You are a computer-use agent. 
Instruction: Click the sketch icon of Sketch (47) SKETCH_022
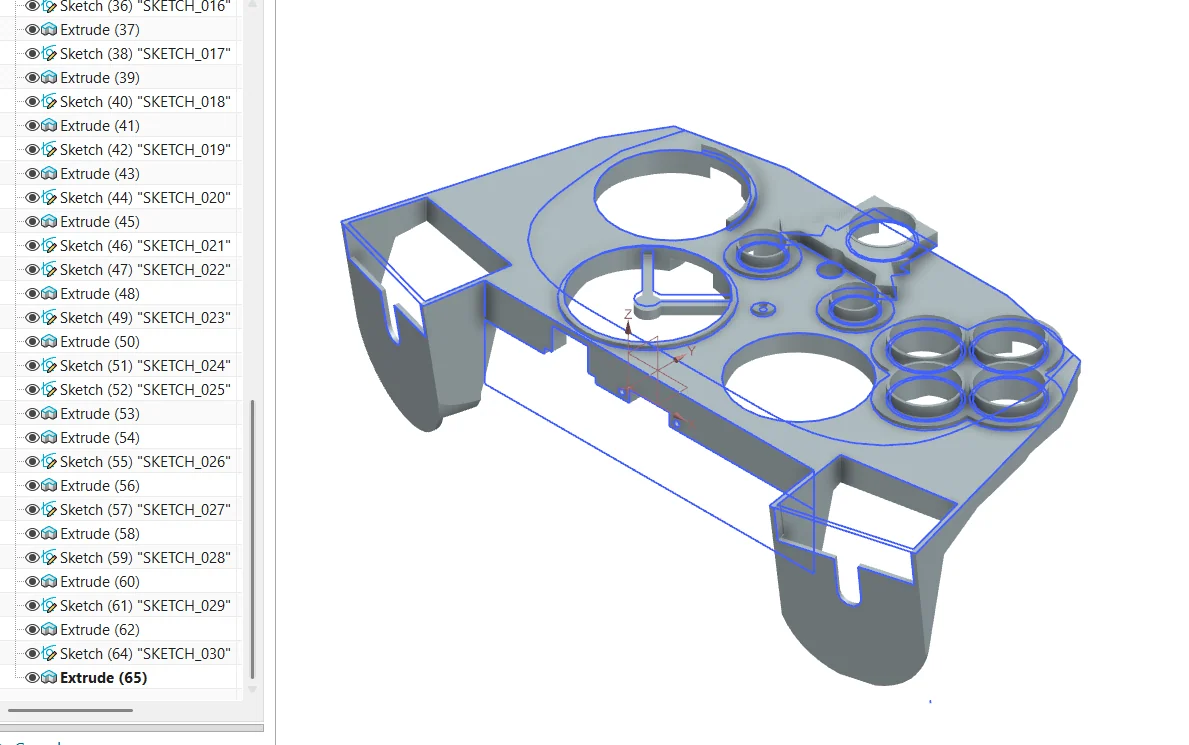49,270
